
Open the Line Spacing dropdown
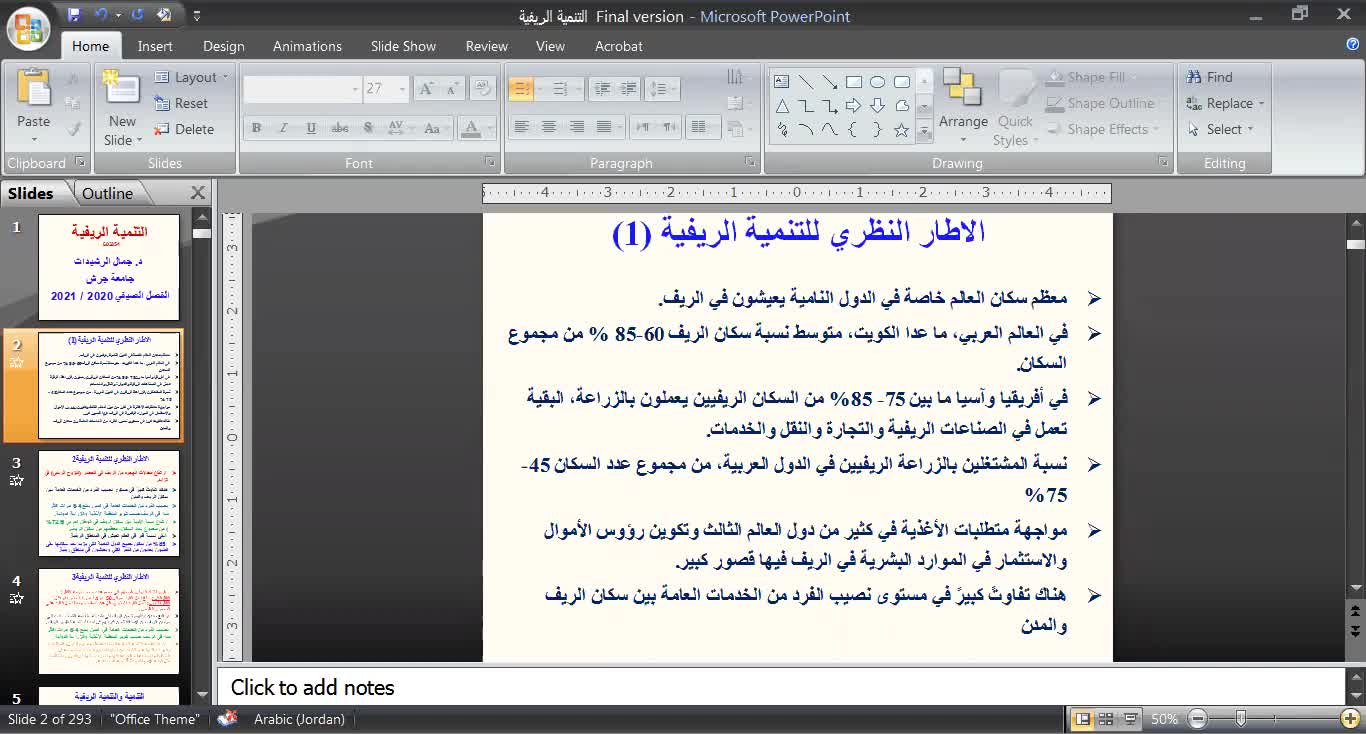click(664, 88)
